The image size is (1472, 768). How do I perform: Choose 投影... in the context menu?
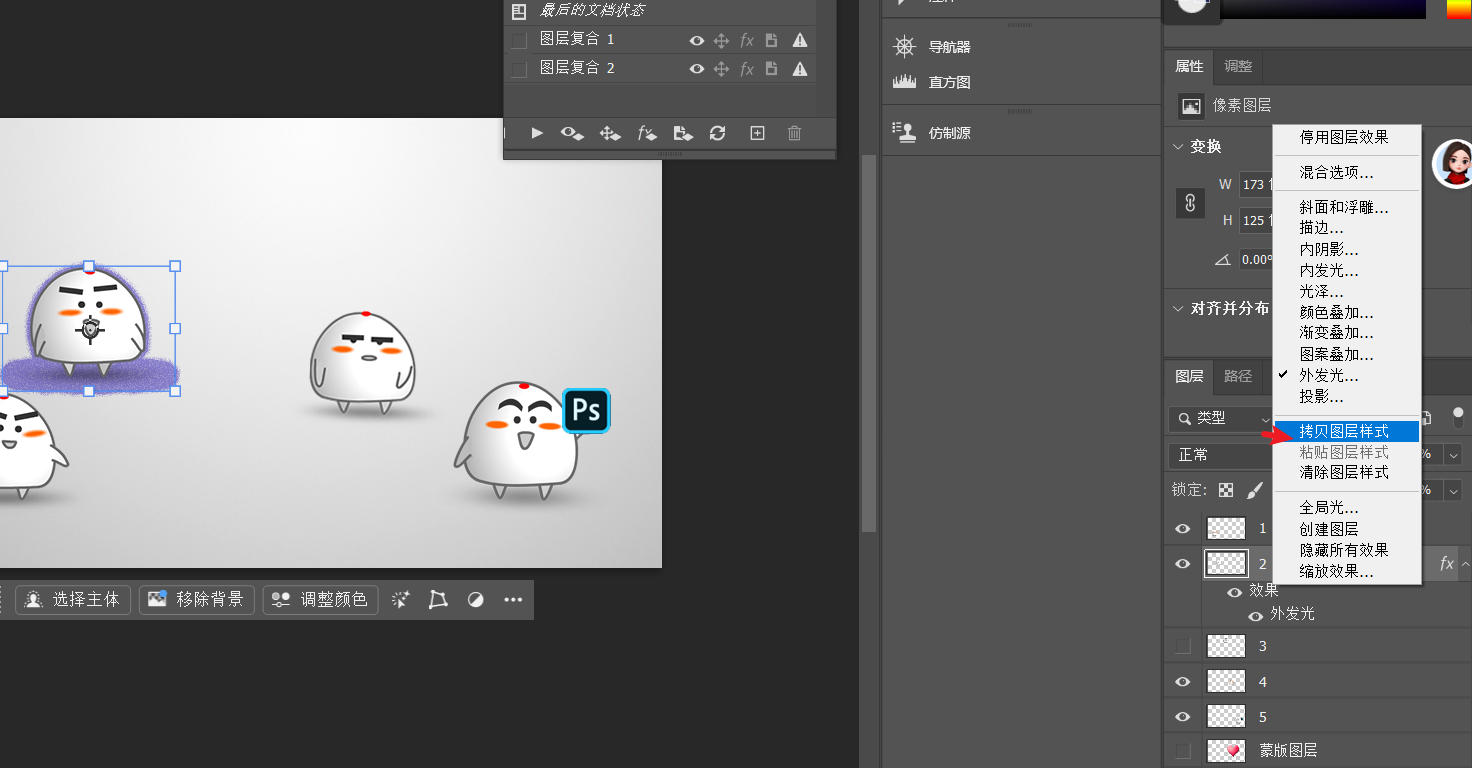[x=1346, y=397]
